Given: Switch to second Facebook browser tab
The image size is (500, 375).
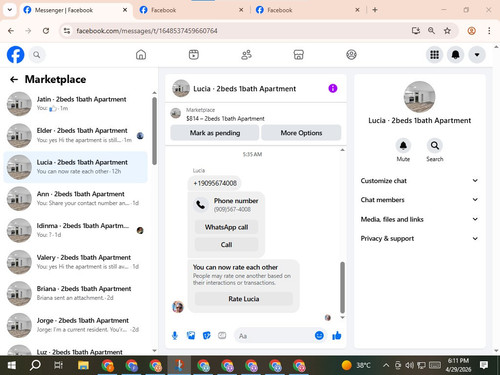Looking at the screenshot, I should (192, 10).
